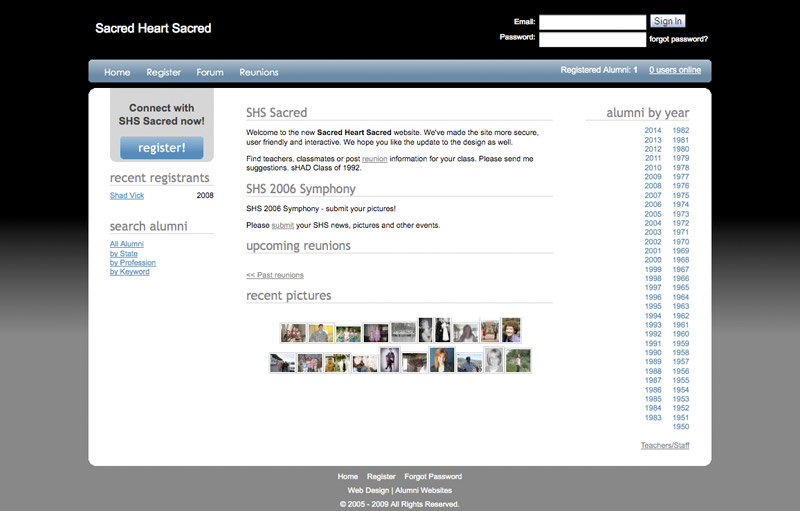Open the Home tab in navigation bar

[x=117, y=72]
